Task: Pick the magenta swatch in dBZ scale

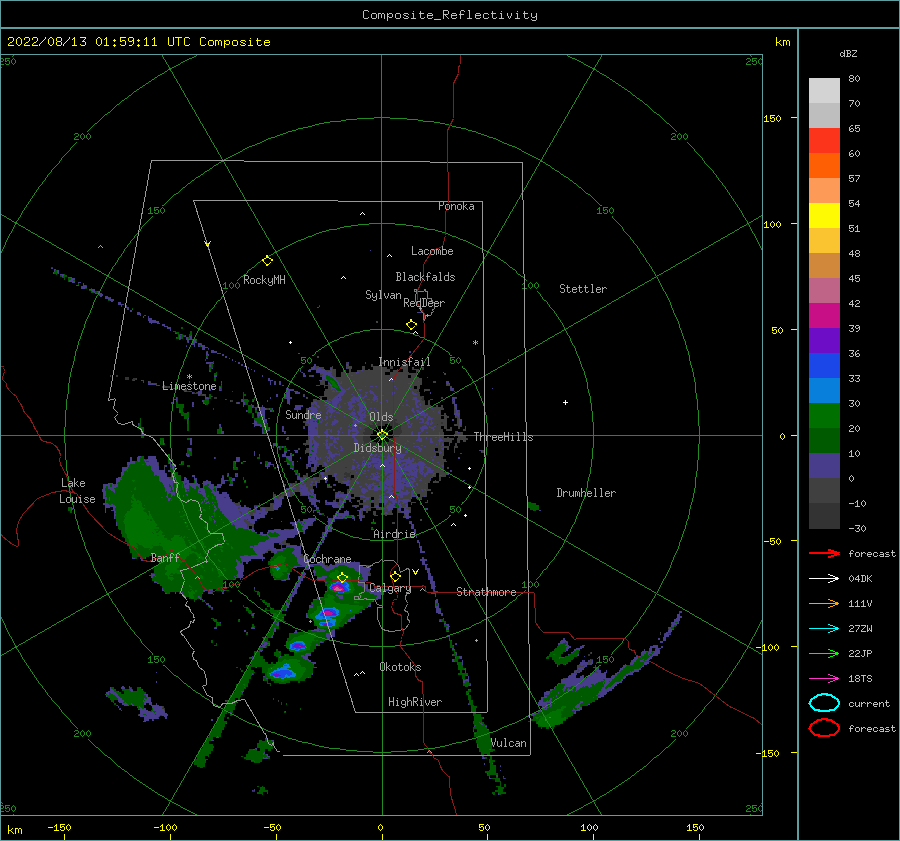Action: pyautogui.click(x=824, y=316)
